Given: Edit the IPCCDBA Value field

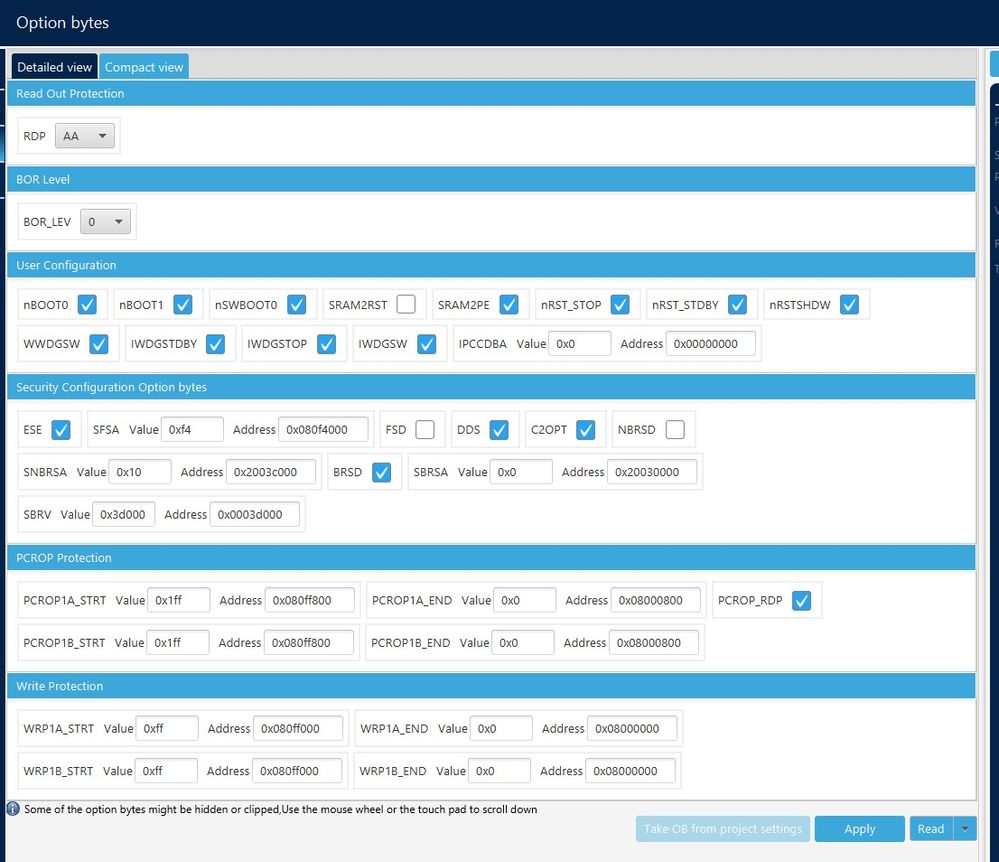Looking at the screenshot, I should click(x=580, y=344).
